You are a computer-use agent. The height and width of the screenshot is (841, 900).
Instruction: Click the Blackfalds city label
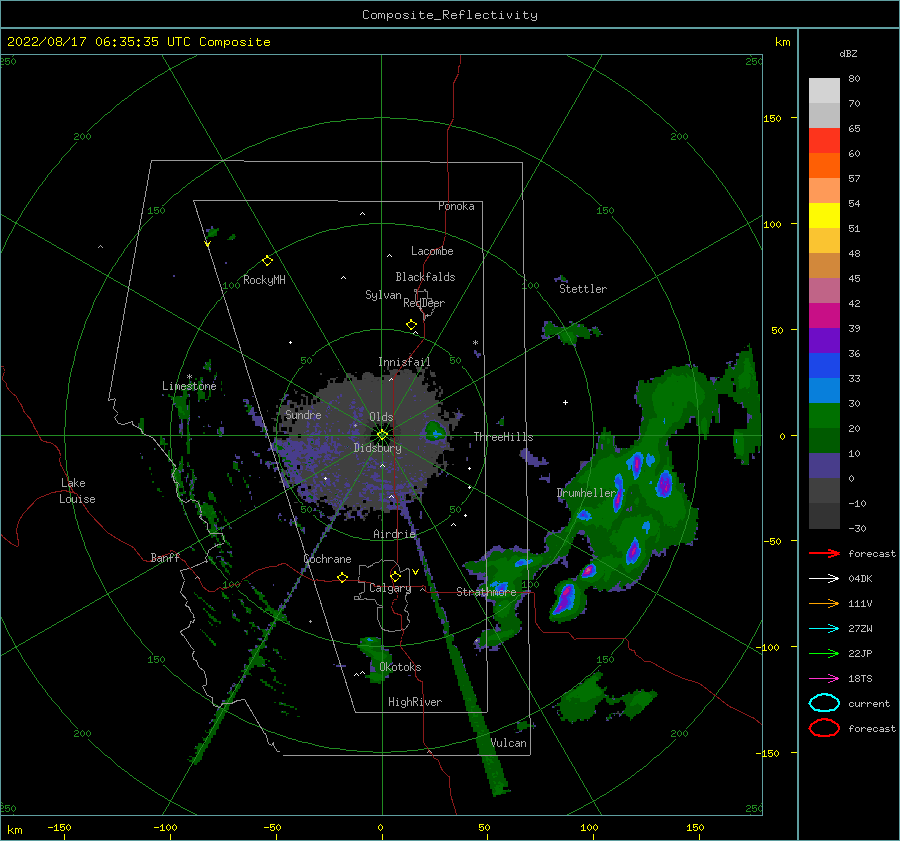click(425, 277)
